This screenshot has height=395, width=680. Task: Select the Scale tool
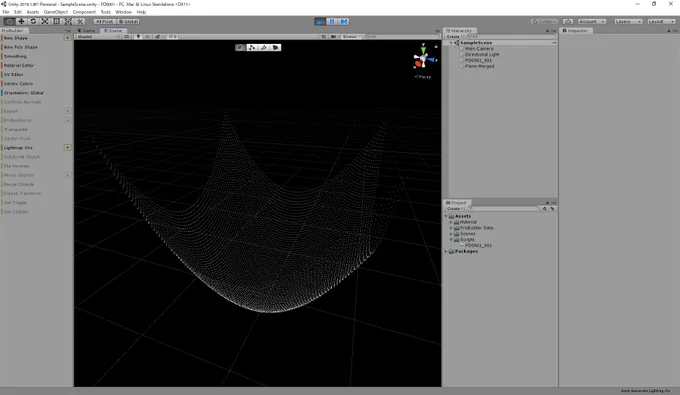coord(45,21)
